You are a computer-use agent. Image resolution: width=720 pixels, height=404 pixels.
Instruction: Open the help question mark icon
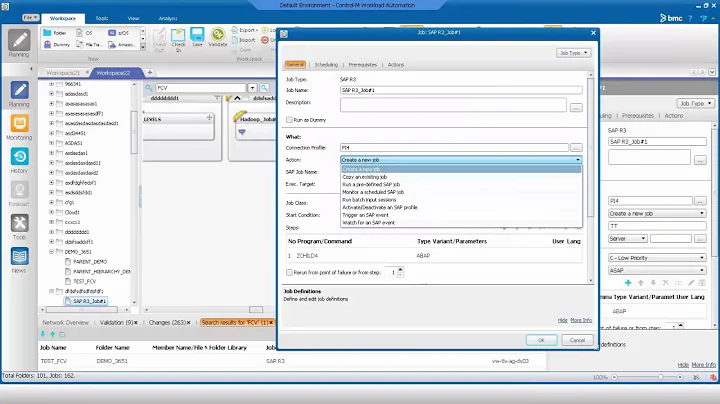pyautogui.click(x=690, y=18)
